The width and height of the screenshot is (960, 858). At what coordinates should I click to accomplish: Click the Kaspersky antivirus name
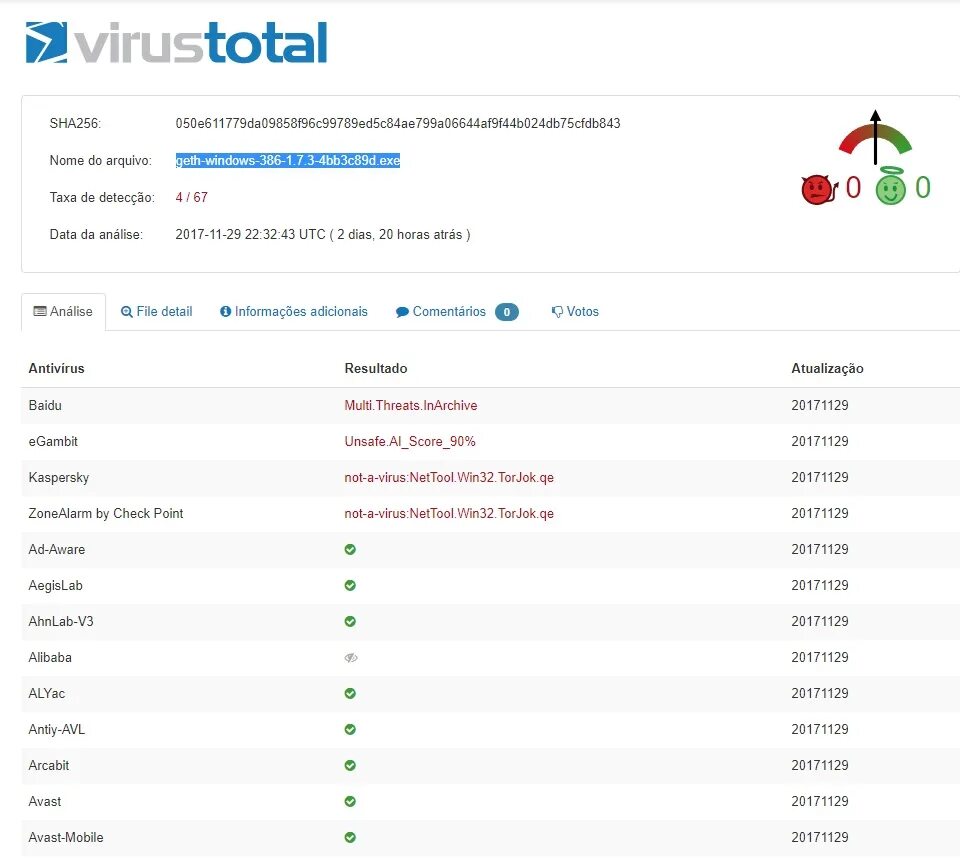[x=59, y=478]
